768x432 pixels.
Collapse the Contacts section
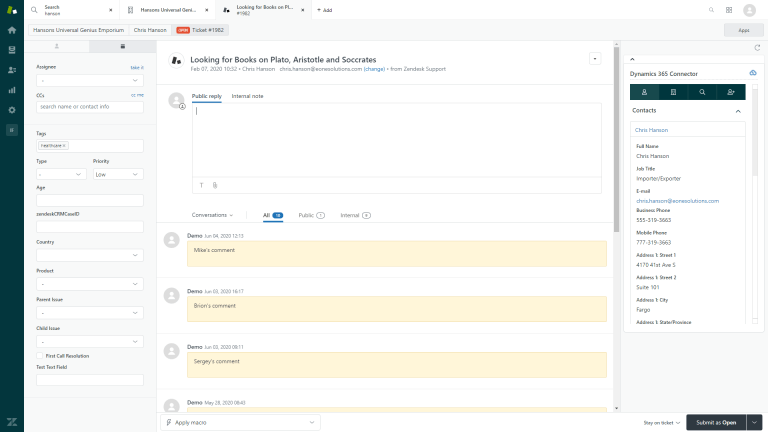coord(738,111)
